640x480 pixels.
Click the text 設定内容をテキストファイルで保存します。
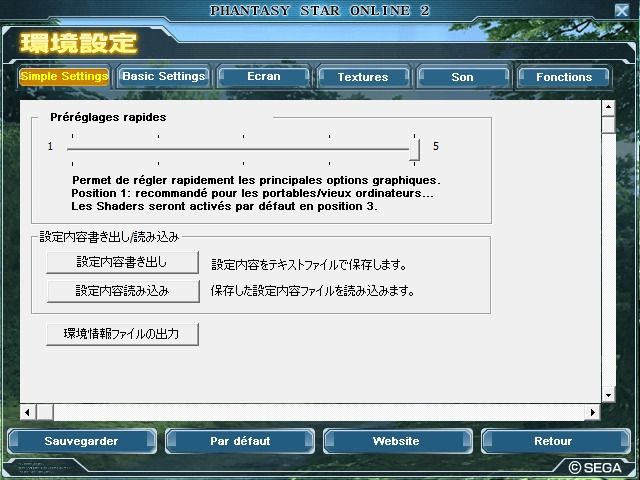(x=309, y=265)
